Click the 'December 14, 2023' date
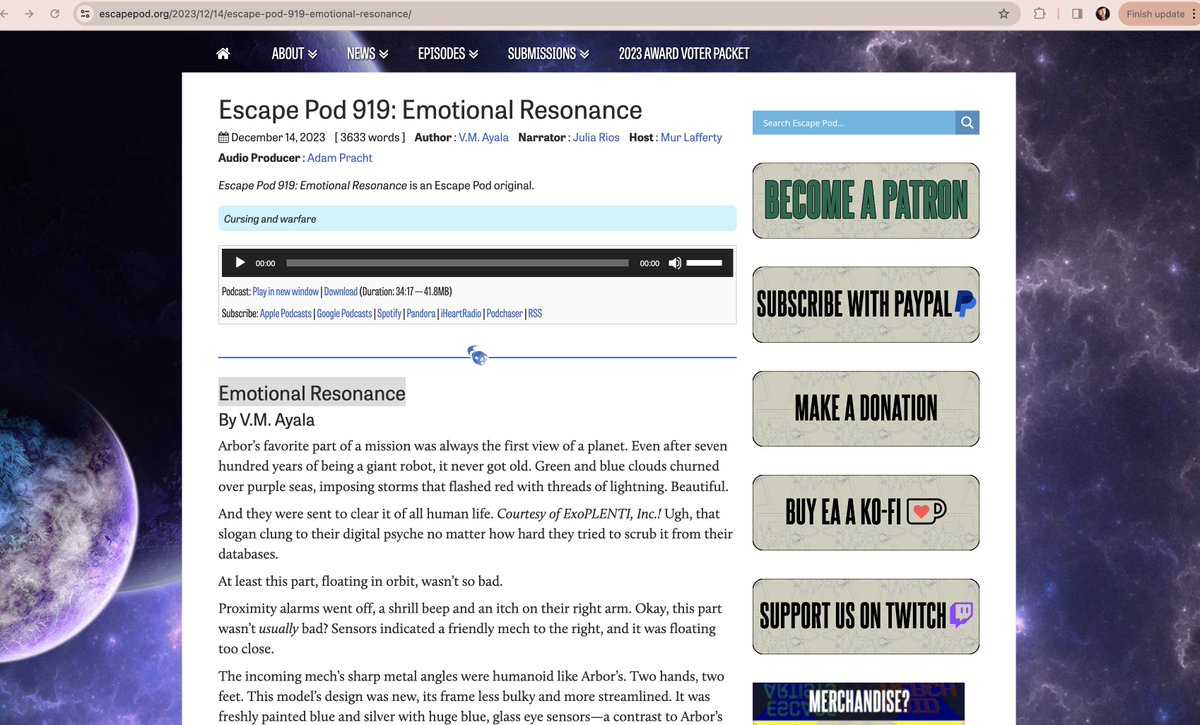Viewport: 1200px width, 725px height. pyautogui.click(x=278, y=137)
